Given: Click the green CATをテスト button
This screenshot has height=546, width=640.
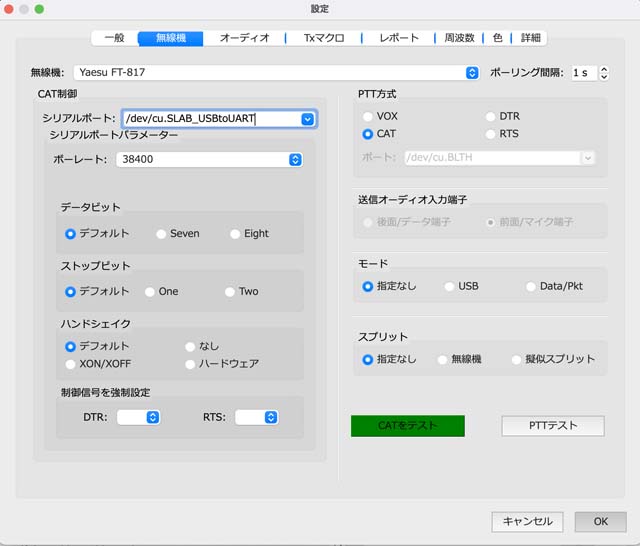Looking at the screenshot, I should [408, 426].
